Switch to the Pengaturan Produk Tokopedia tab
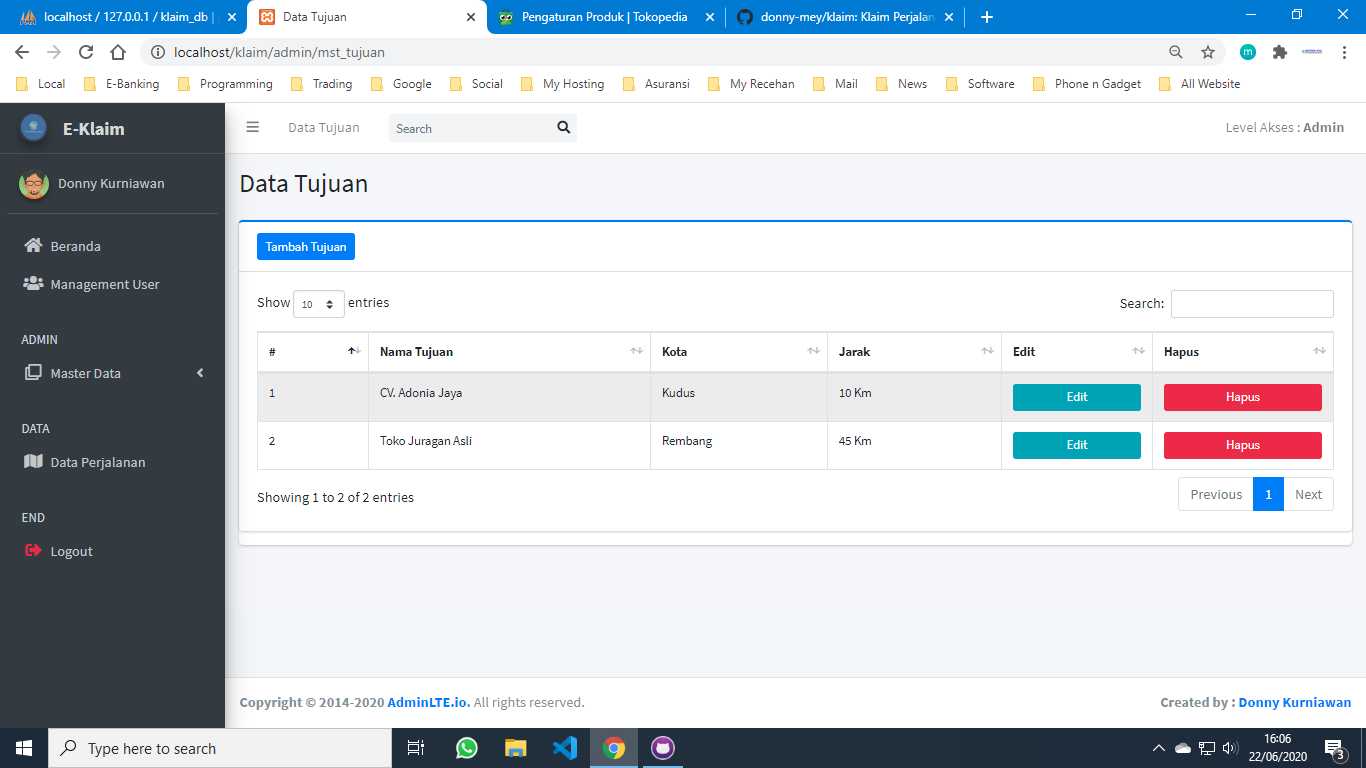This screenshot has width=1366, height=768. pyautogui.click(x=604, y=17)
